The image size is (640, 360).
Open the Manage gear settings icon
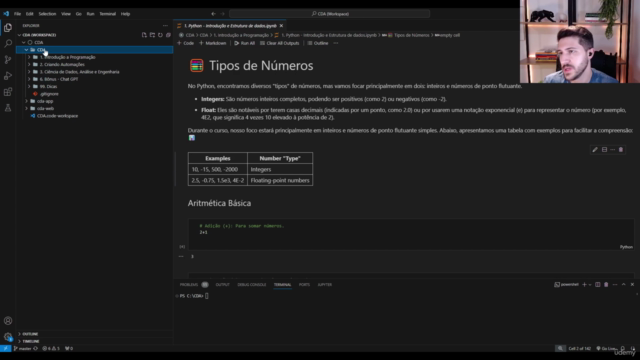(x=8, y=337)
